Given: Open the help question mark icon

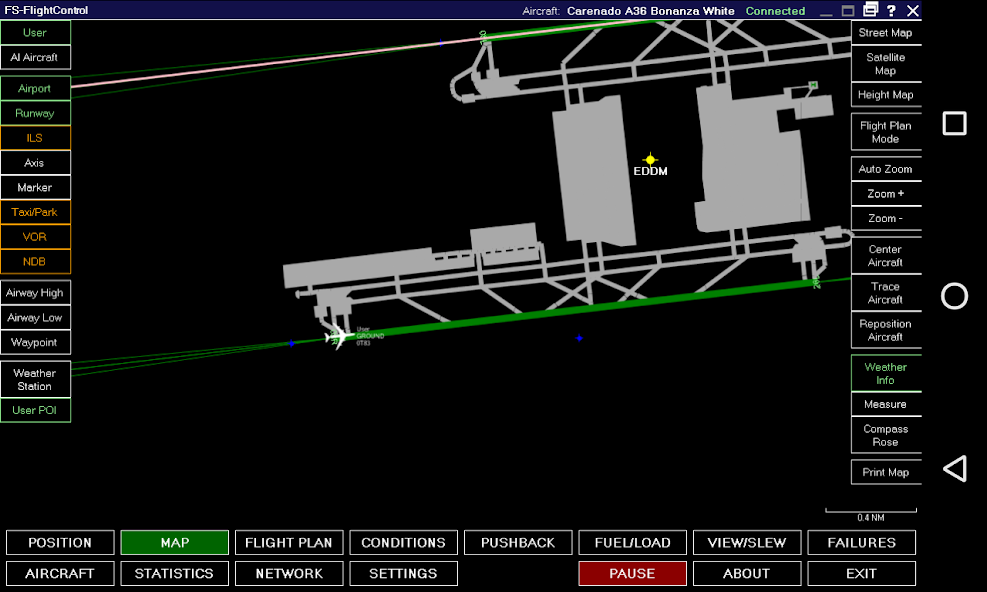Looking at the screenshot, I should [x=891, y=11].
